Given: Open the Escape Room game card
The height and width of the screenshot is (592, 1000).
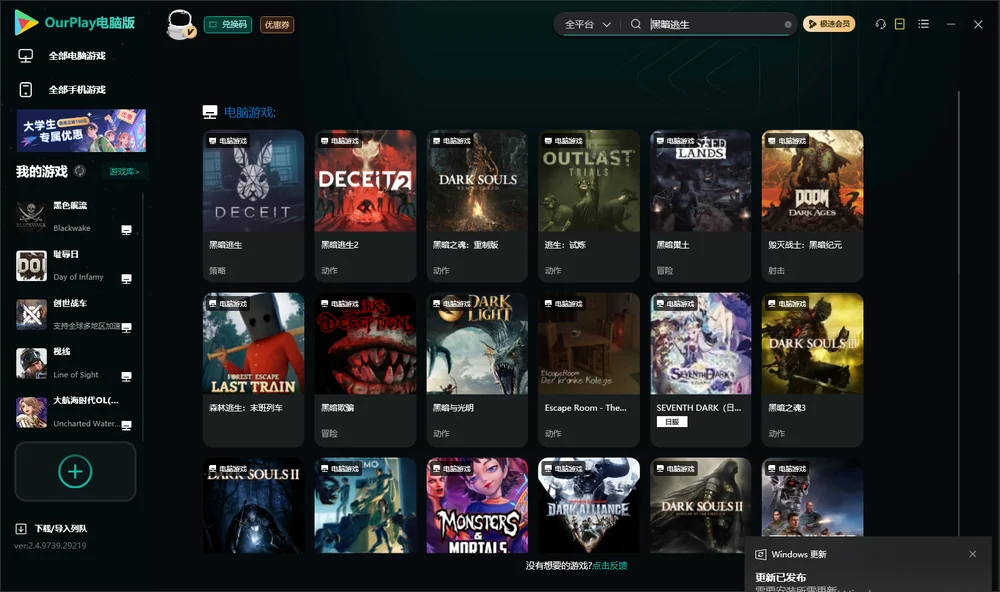Looking at the screenshot, I should [589, 369].
